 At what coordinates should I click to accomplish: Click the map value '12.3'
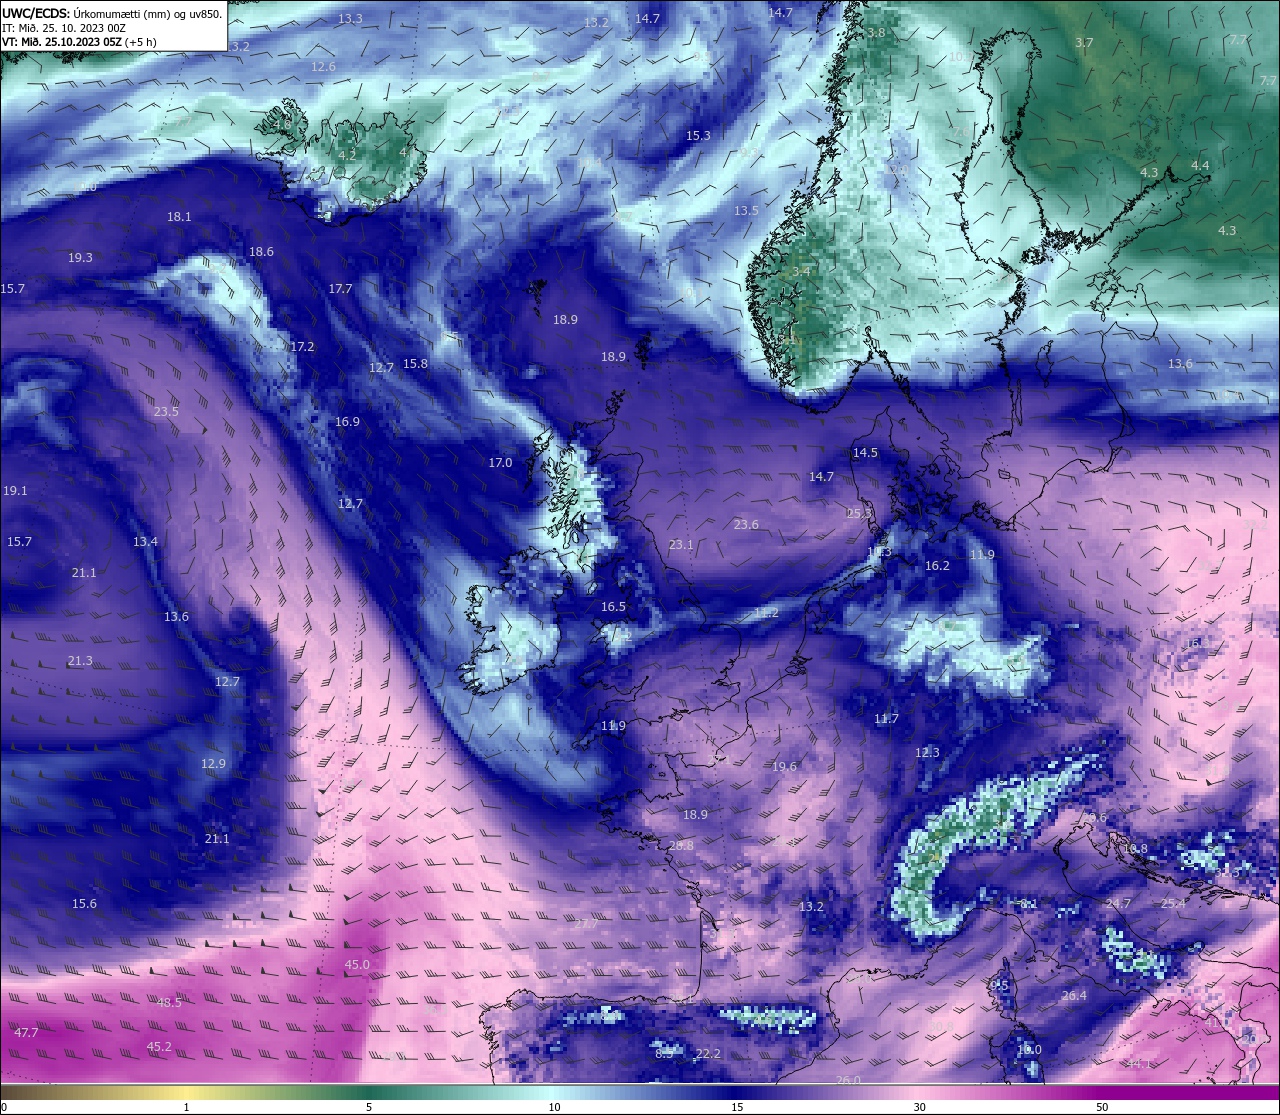coord(927,753)
